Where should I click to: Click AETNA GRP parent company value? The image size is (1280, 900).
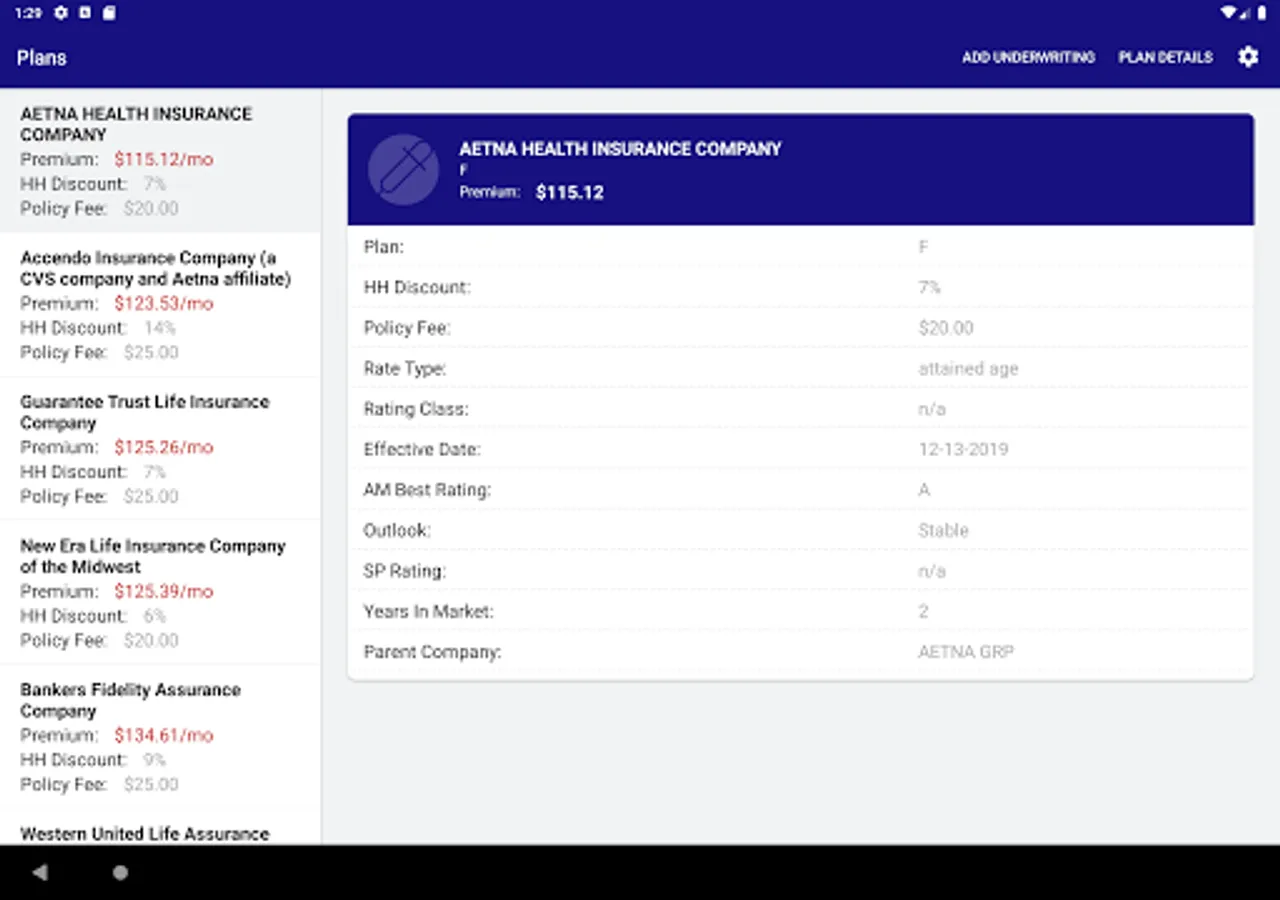[x=966, y=652]
